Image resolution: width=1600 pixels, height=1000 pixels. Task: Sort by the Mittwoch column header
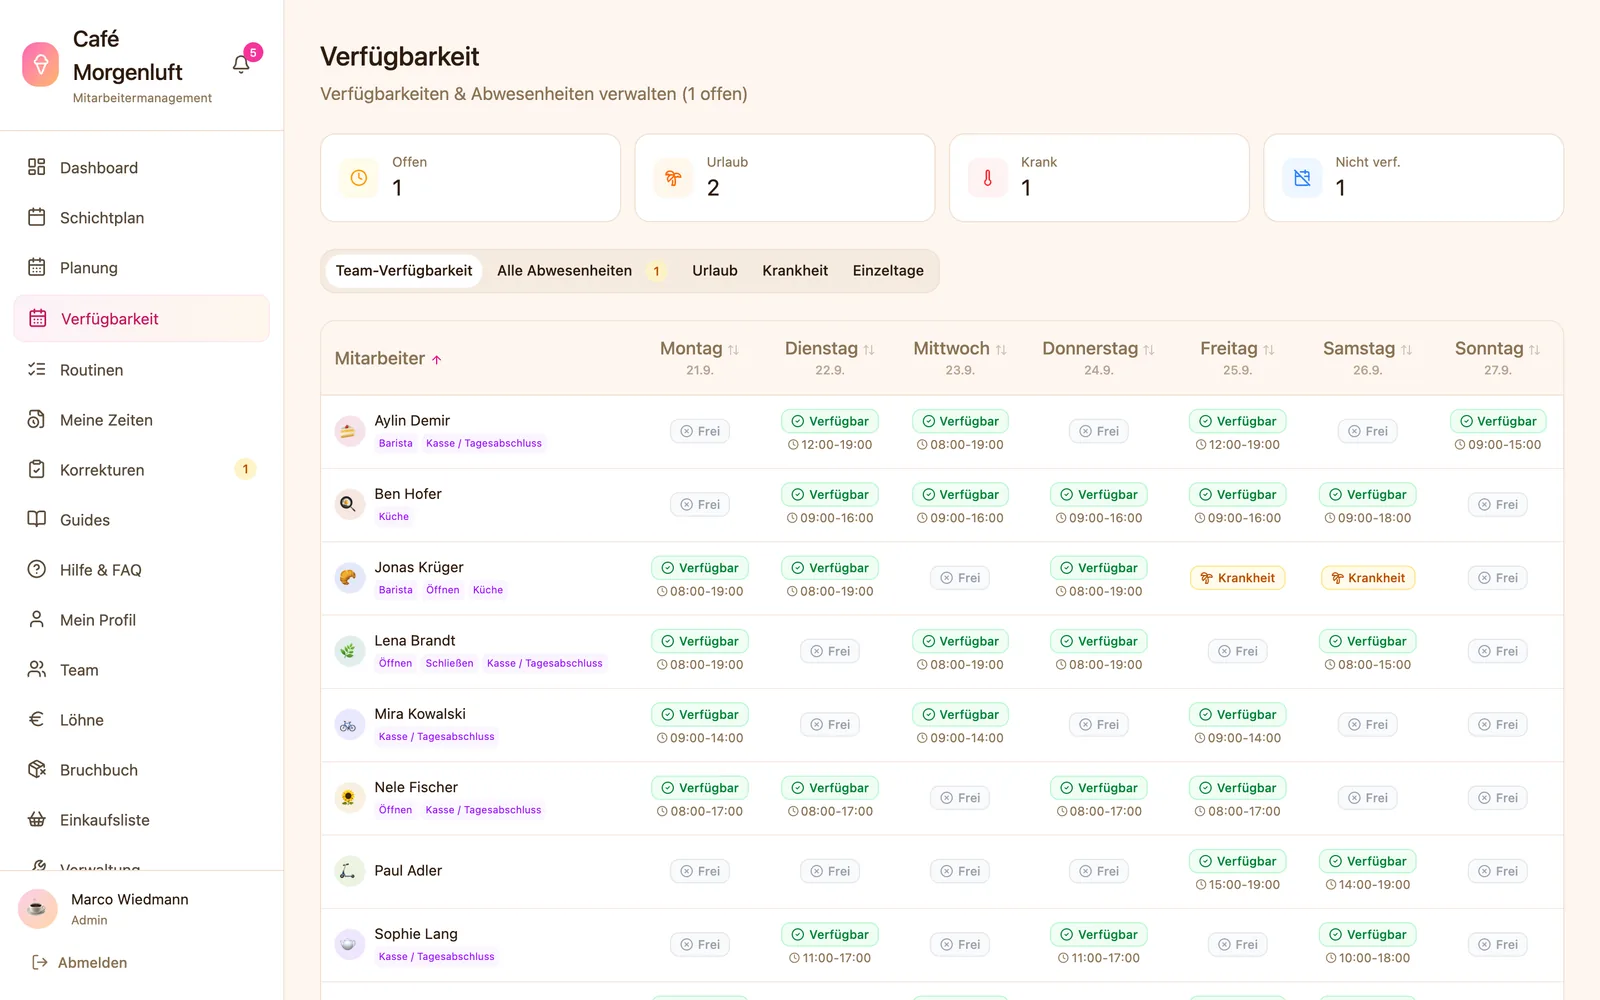click(x=960, y=348)
